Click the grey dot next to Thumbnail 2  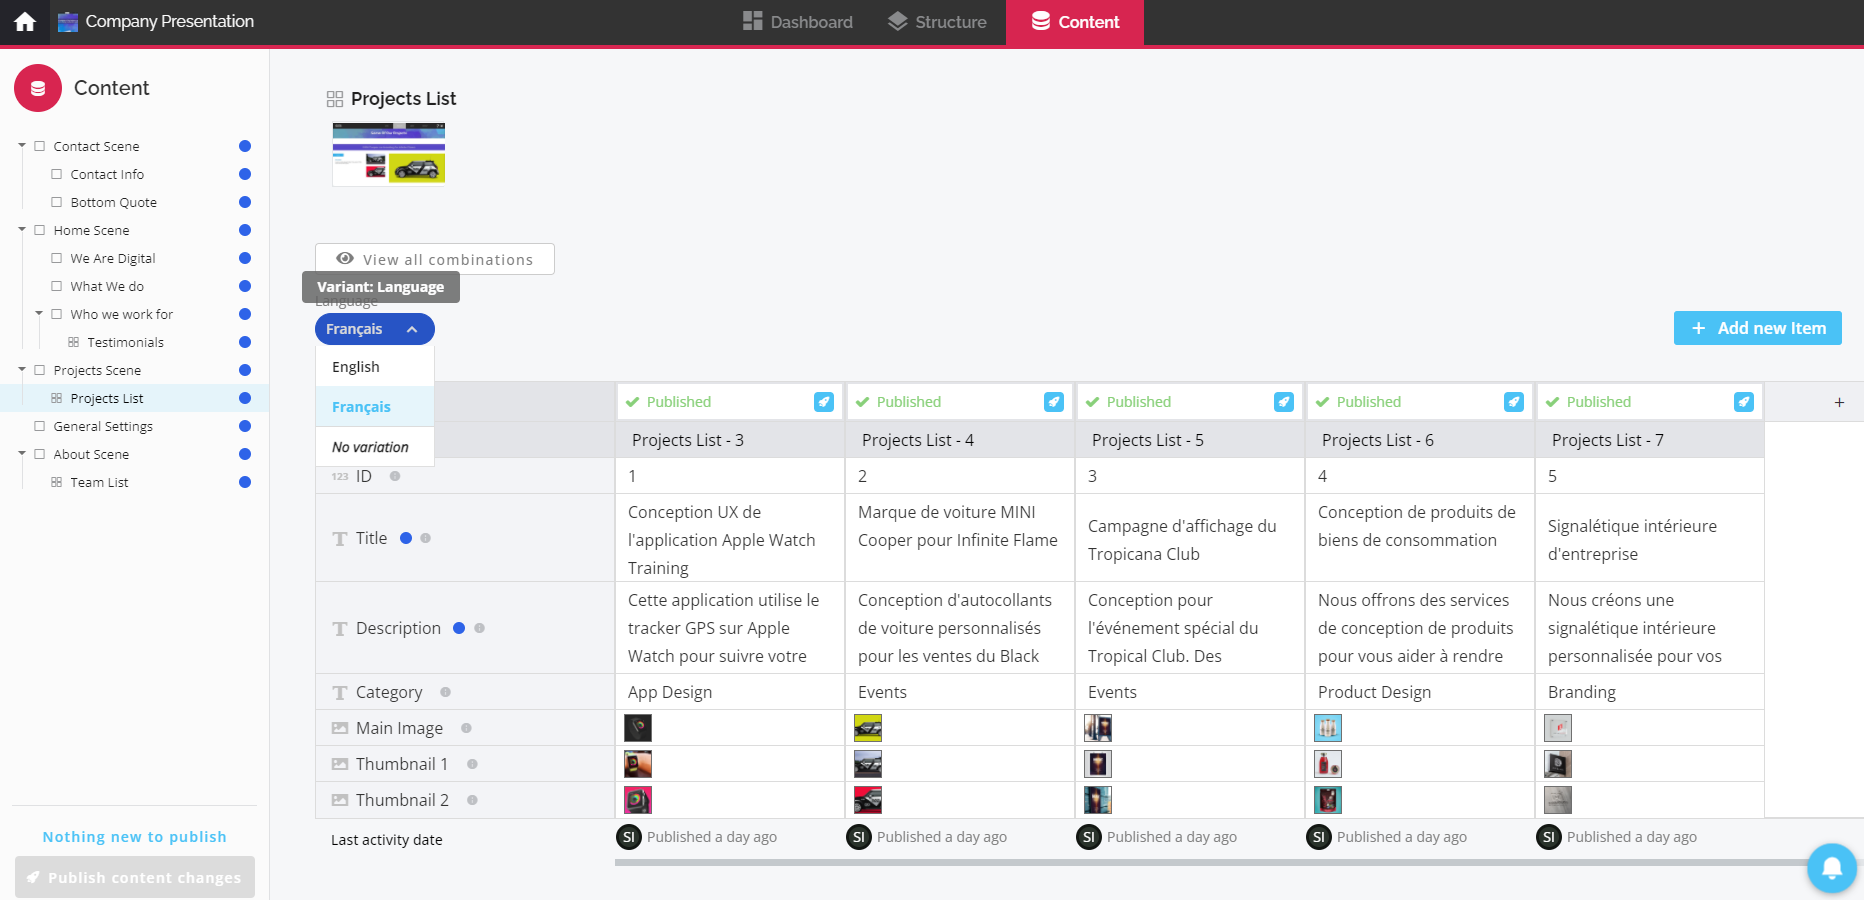472,800
